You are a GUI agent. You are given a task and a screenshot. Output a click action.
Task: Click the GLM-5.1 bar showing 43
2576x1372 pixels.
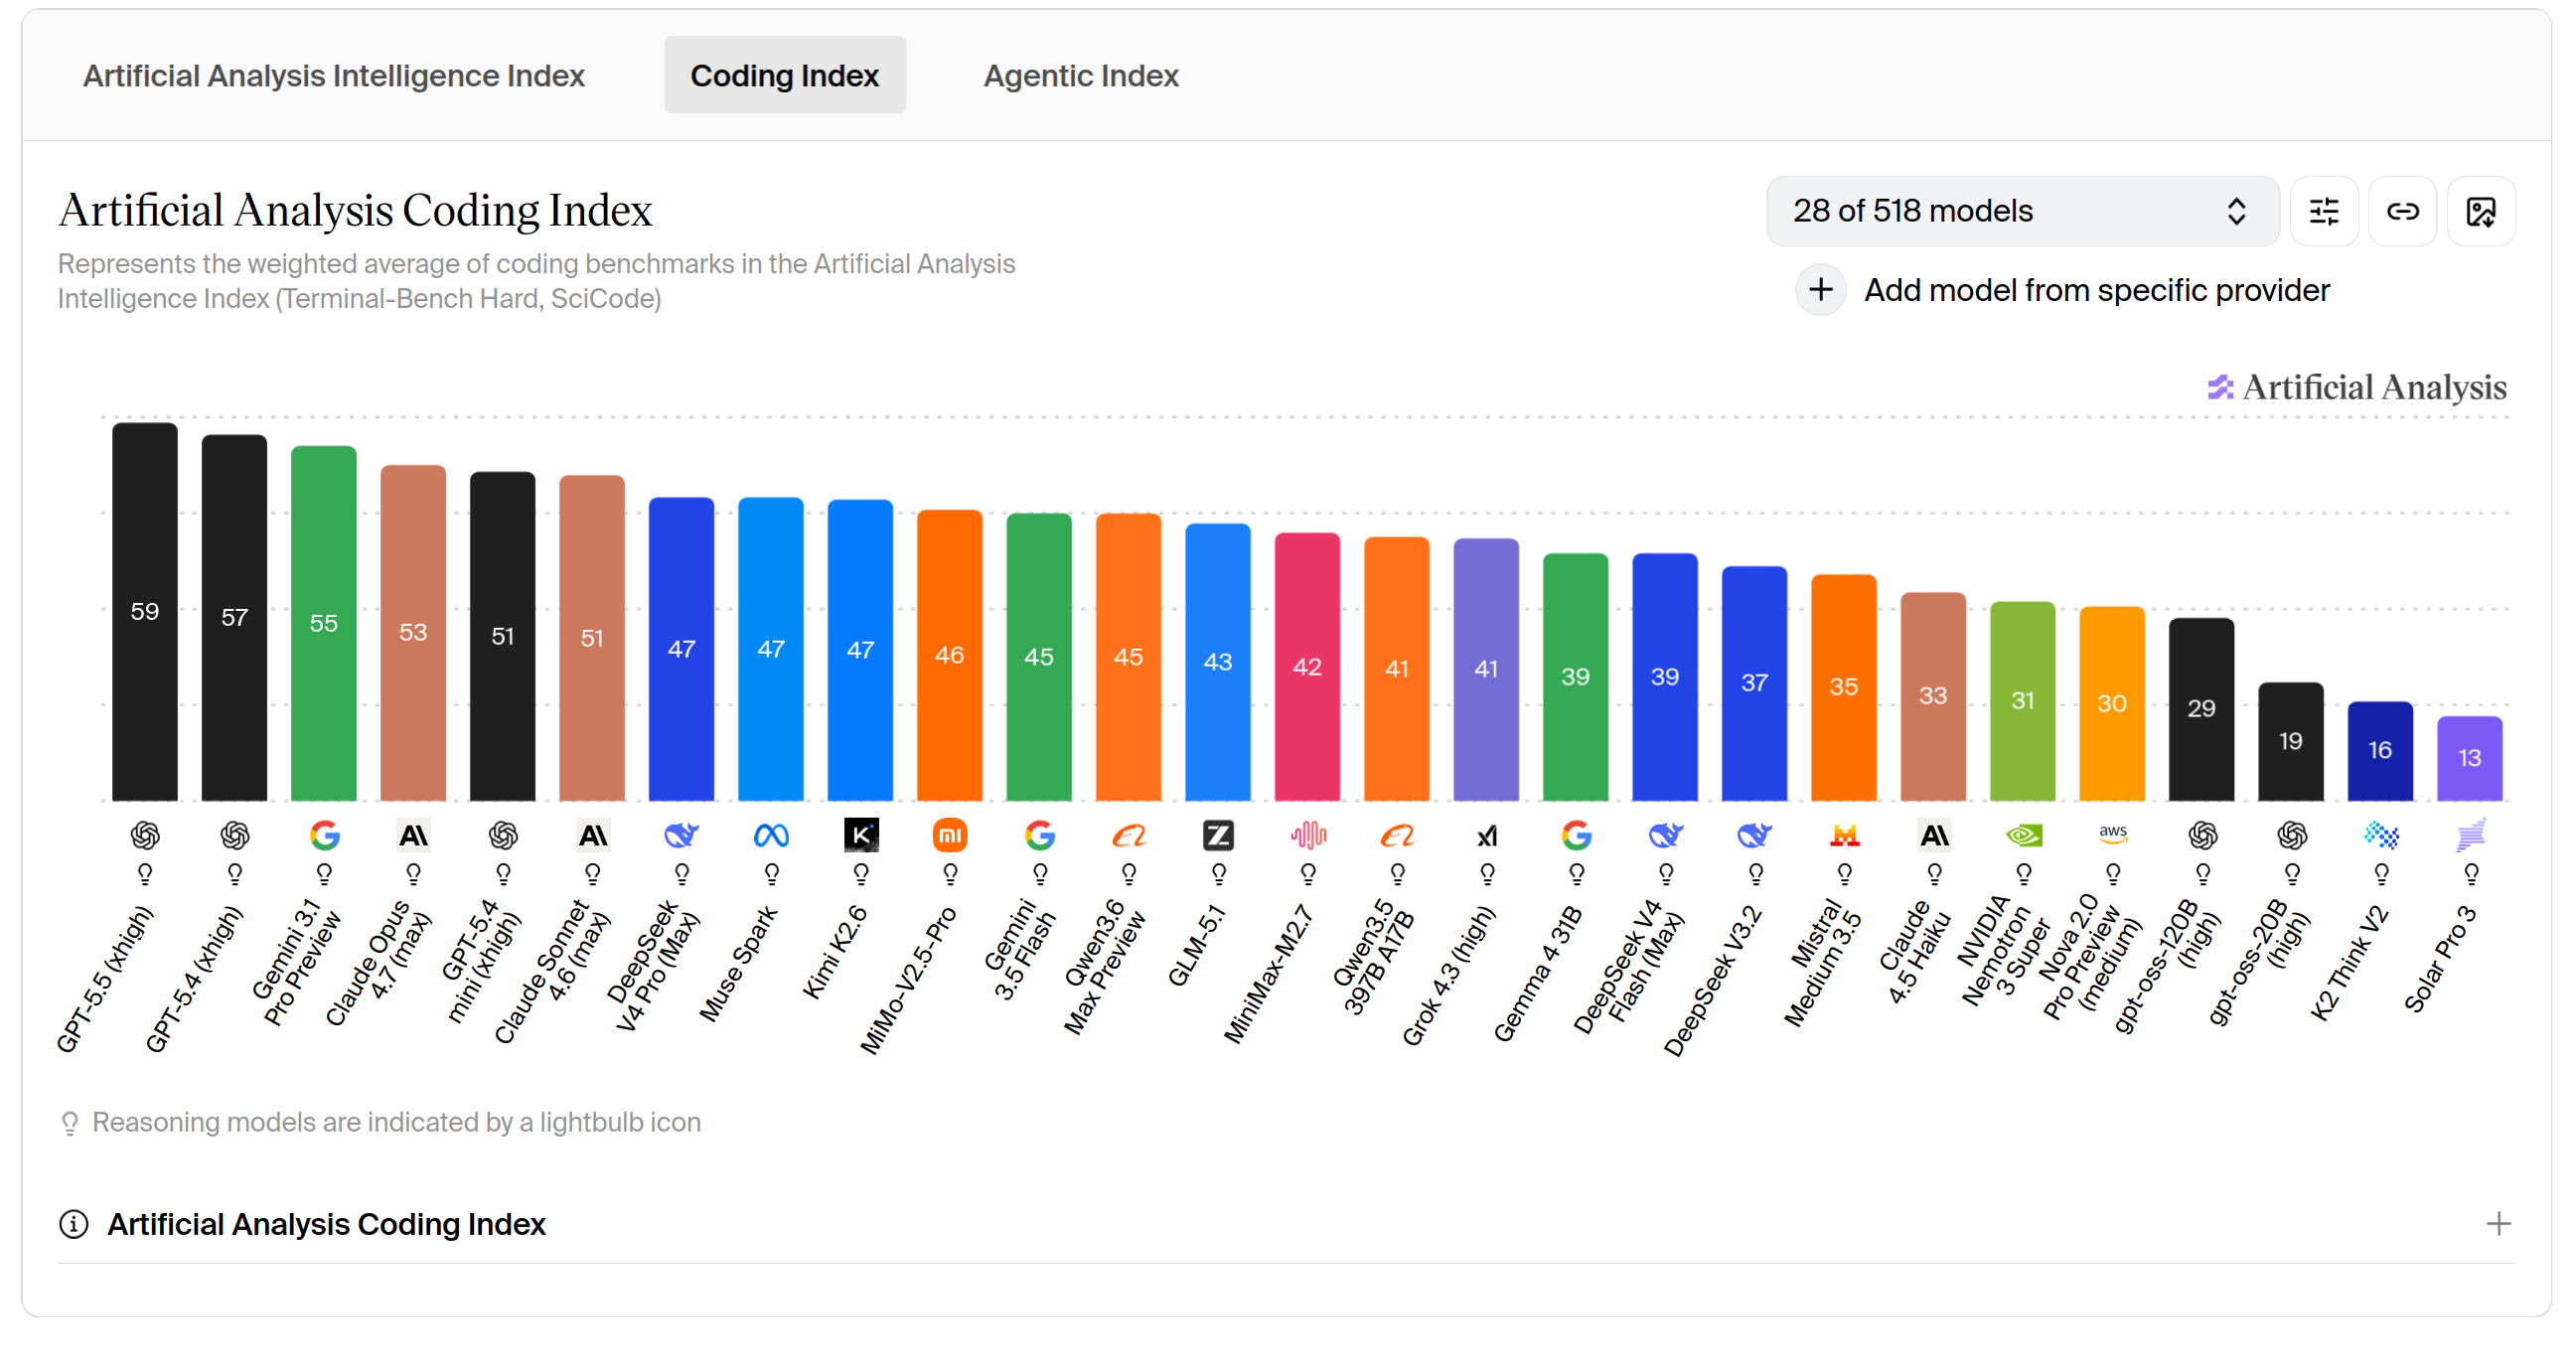coord(1218,663)
